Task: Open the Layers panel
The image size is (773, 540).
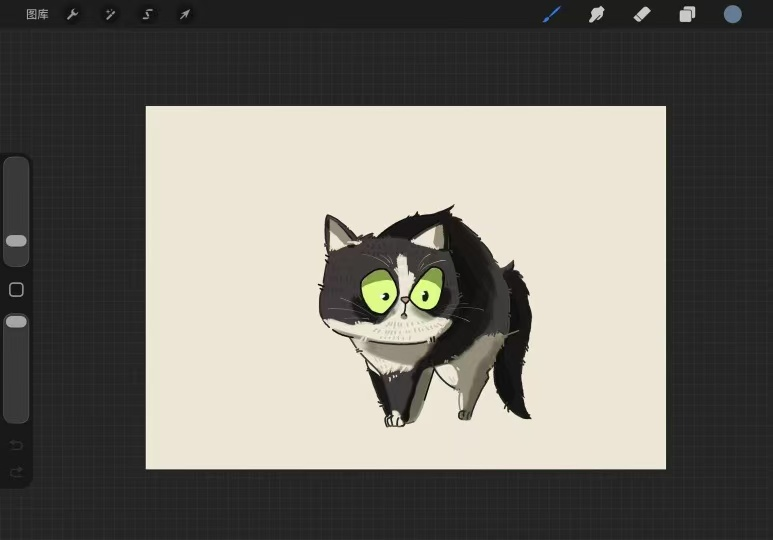Action: [687, 15]
